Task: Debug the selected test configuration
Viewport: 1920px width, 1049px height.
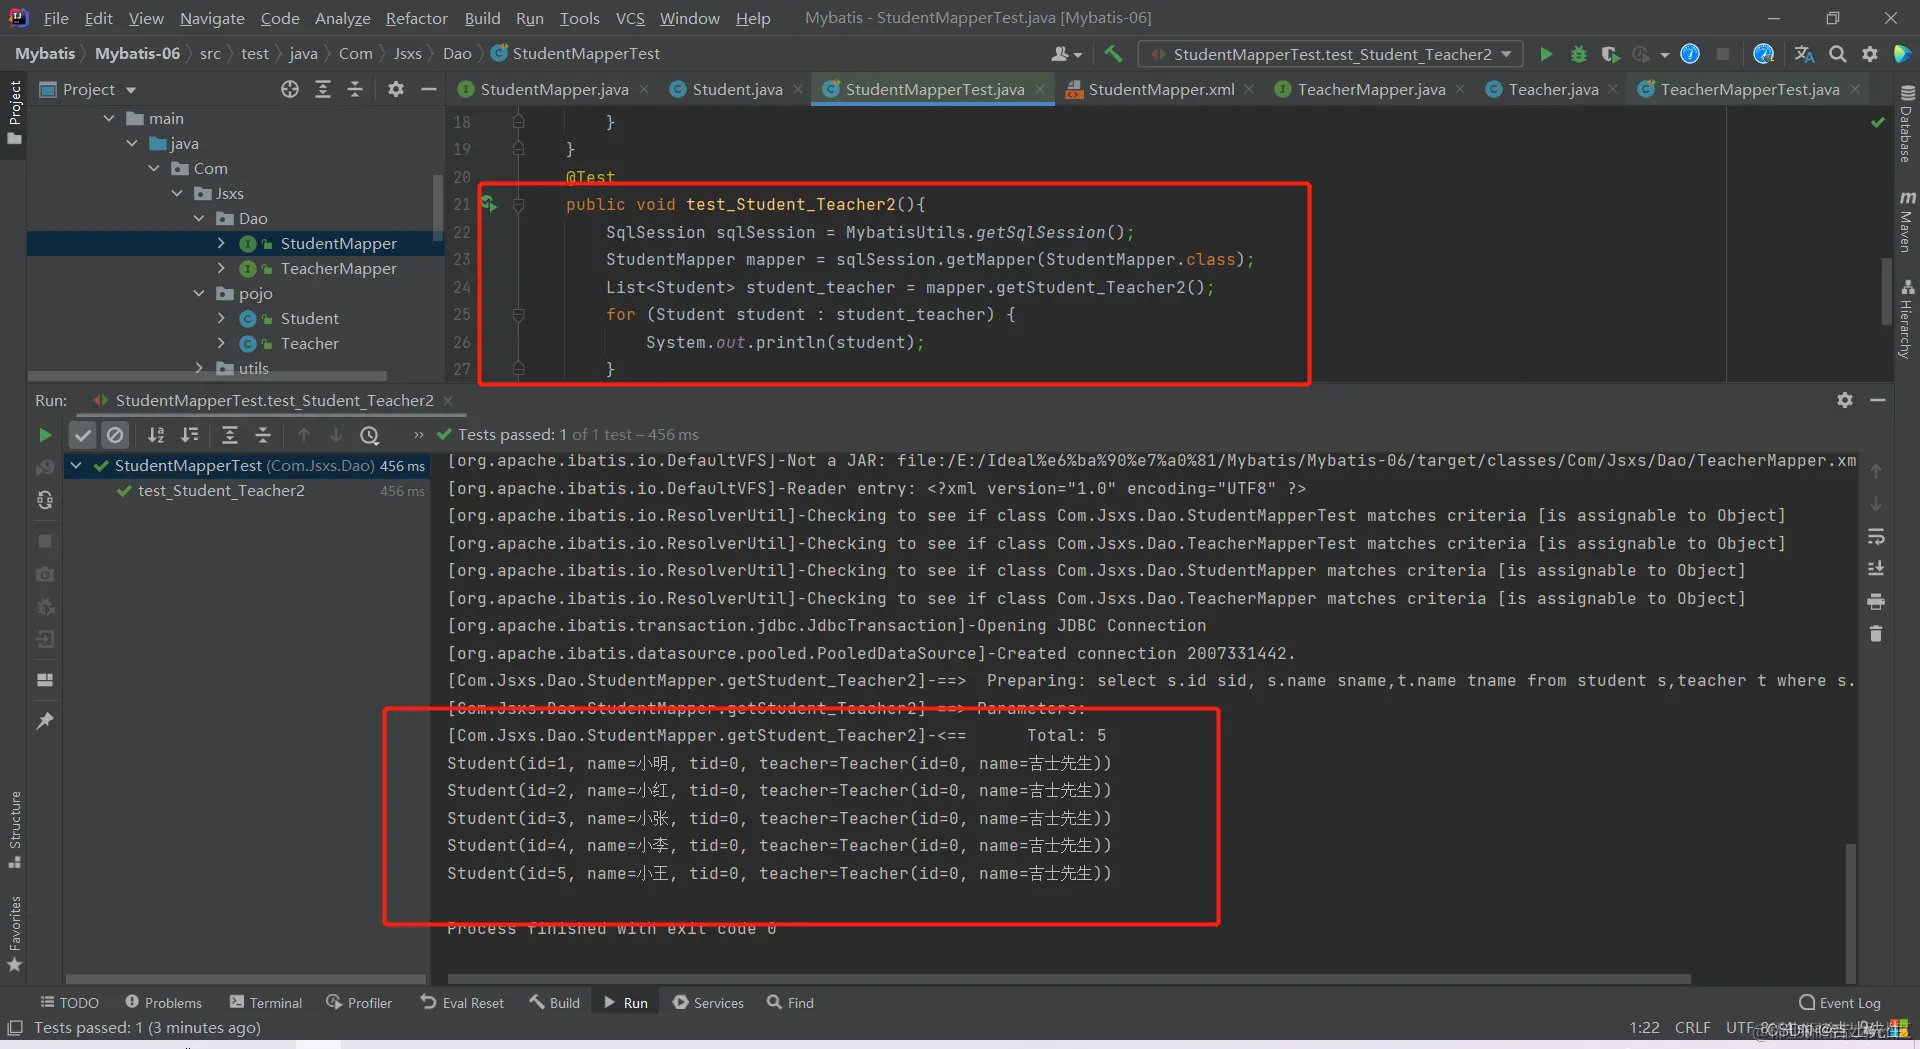Action: coord(1578,54)
